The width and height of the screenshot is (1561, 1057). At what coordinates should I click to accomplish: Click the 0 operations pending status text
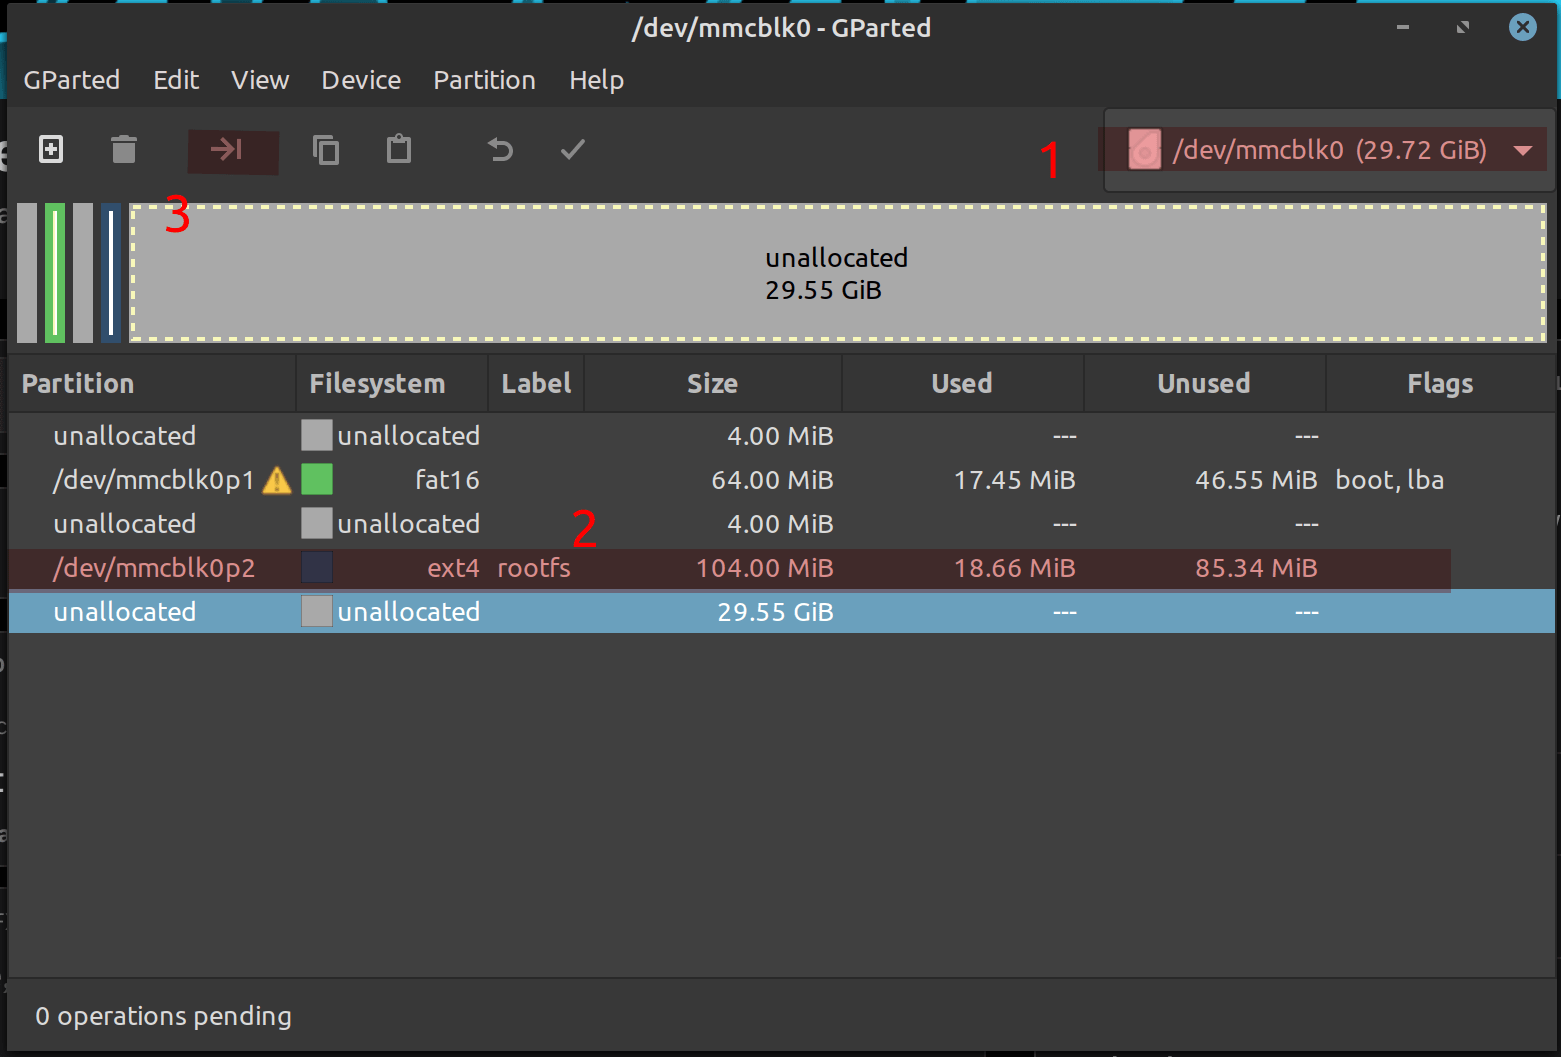(164, 1016)
